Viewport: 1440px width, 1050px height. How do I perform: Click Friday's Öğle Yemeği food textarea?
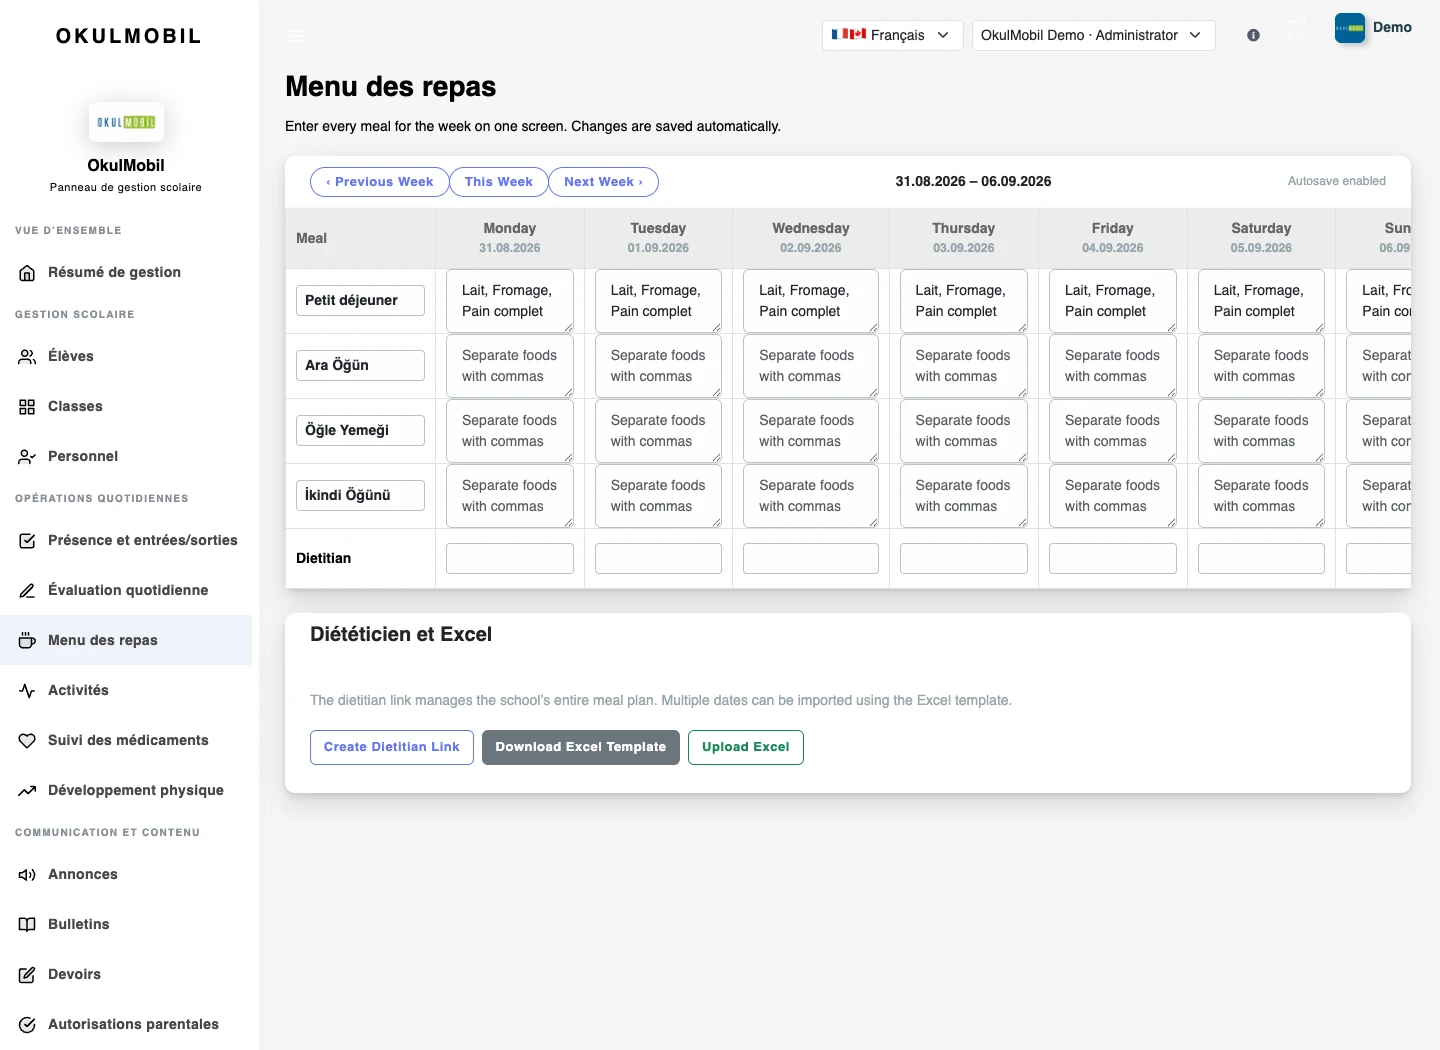(x=1113, y=431)
